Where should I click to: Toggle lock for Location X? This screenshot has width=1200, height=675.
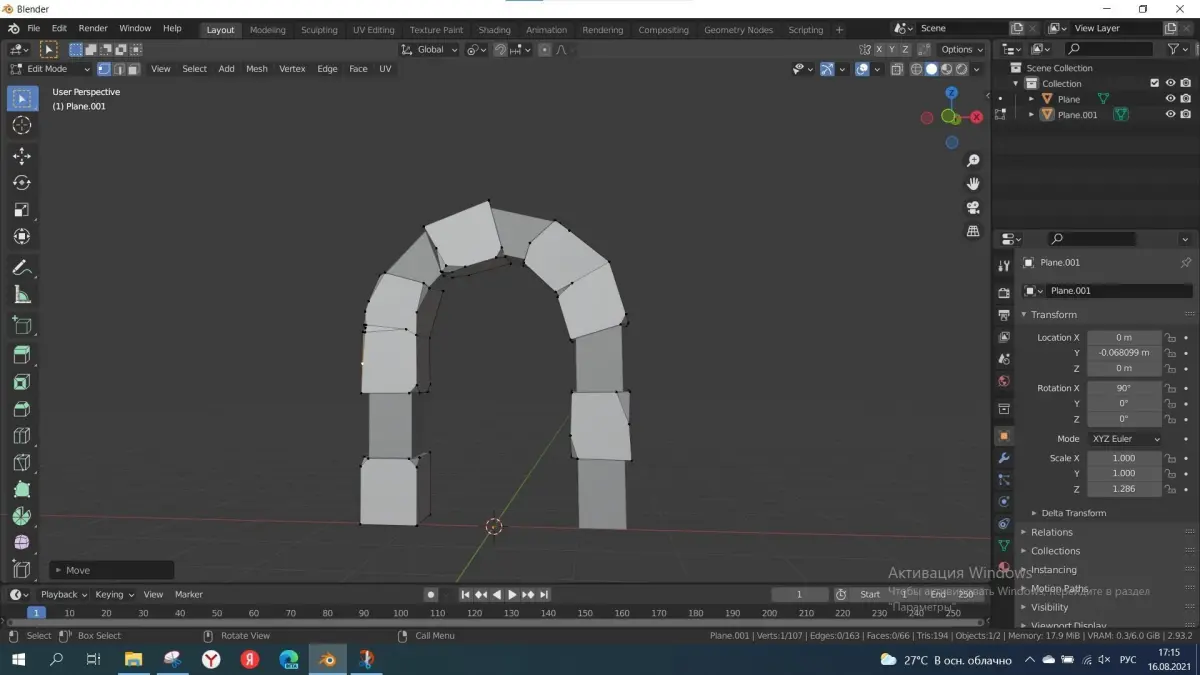(x=1170, y=338)
